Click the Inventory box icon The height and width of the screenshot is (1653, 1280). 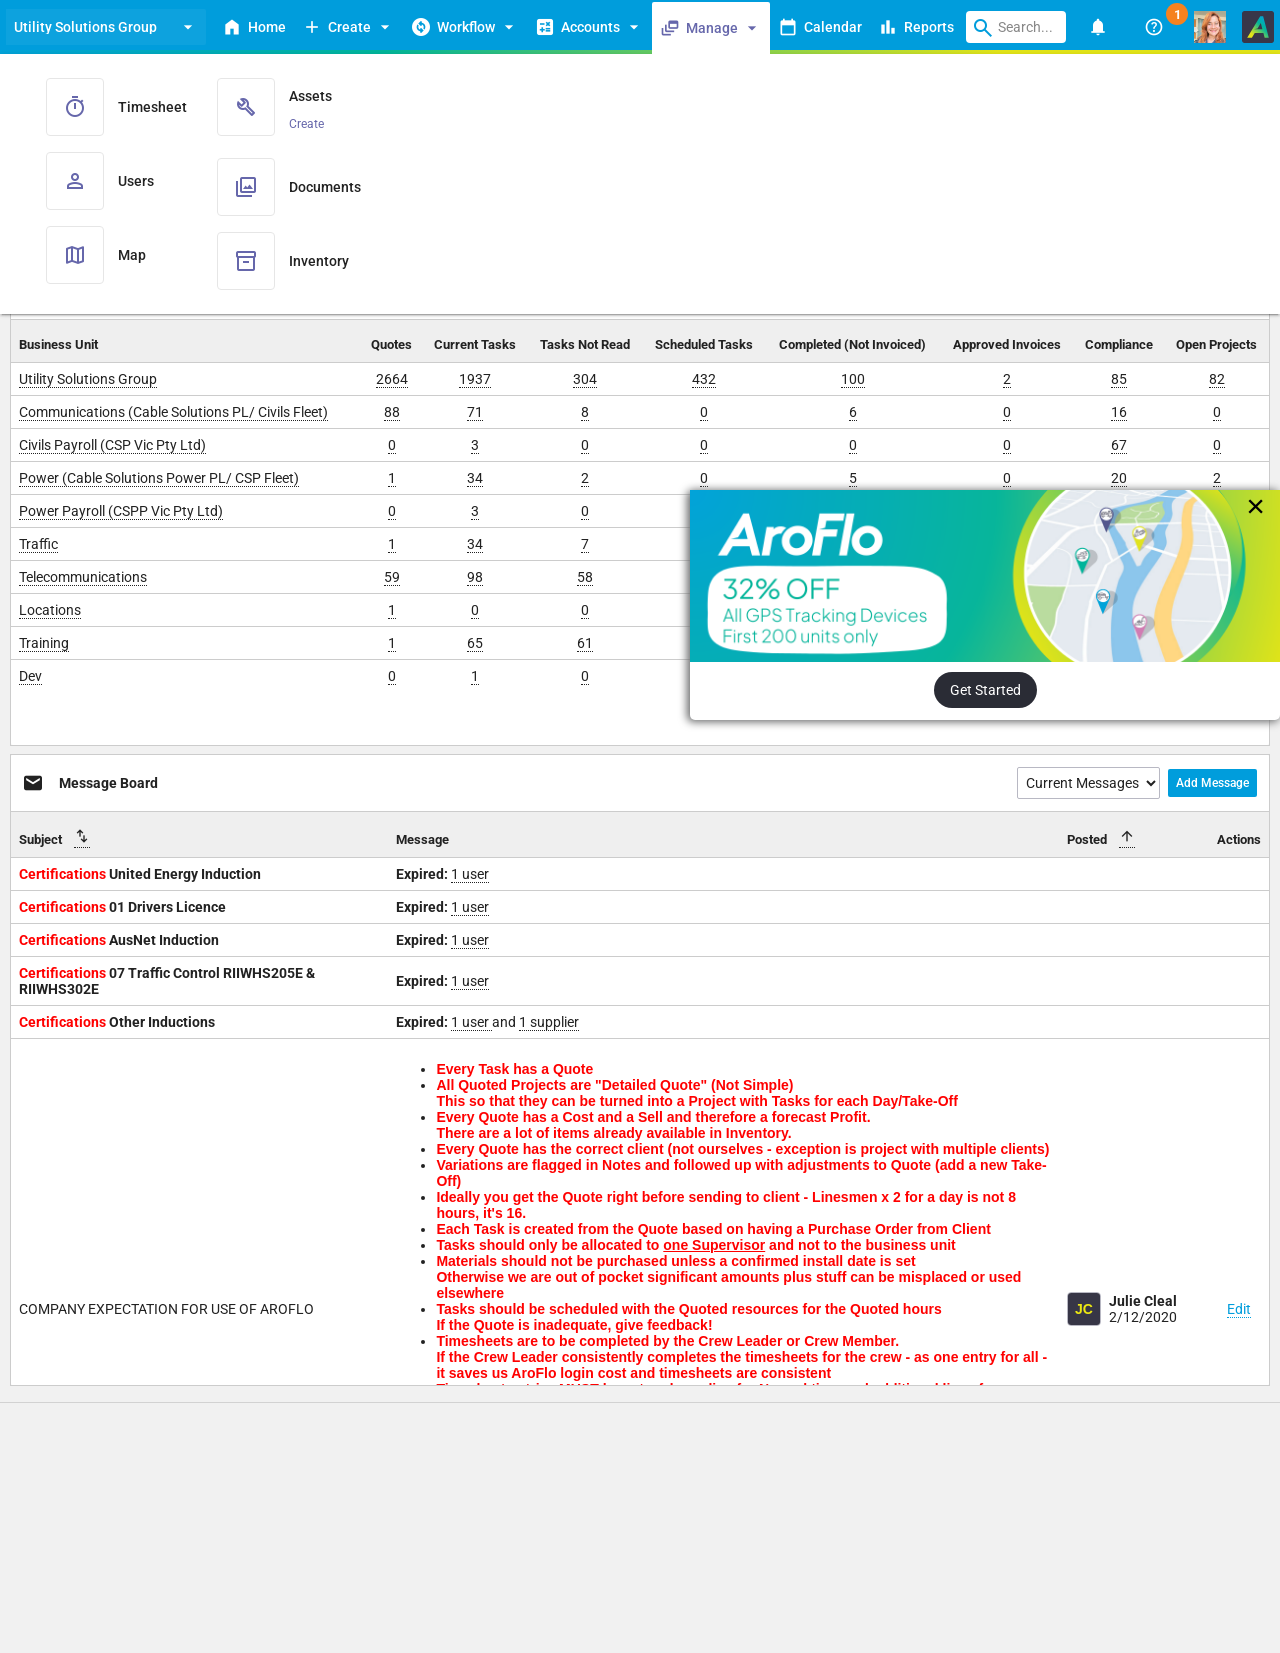tap(246, 261)
